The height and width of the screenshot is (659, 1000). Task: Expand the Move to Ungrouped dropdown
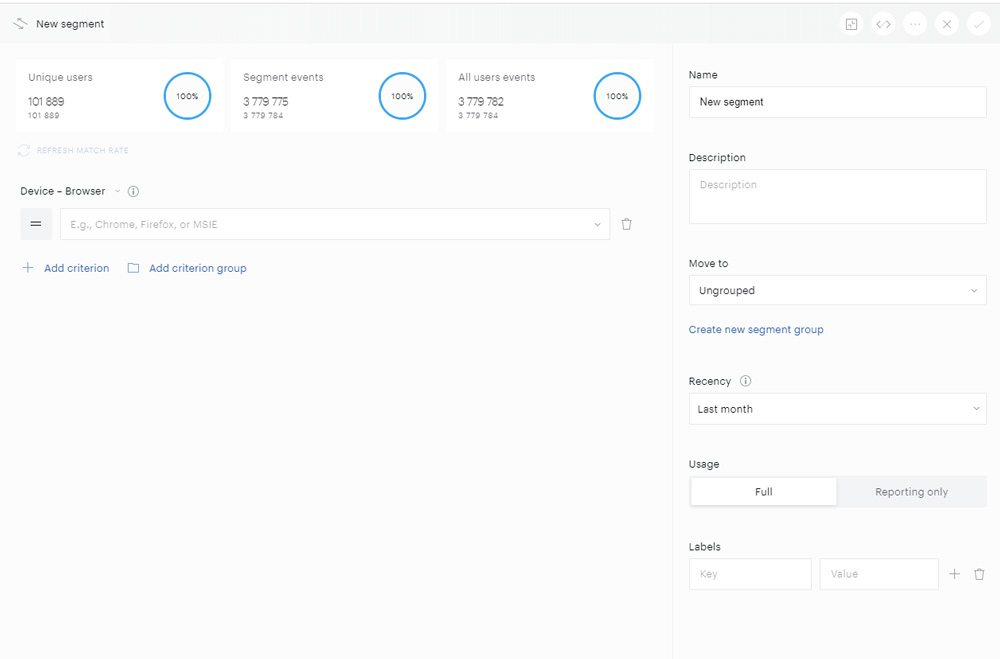pyautogui.click(x=837, y=290)
